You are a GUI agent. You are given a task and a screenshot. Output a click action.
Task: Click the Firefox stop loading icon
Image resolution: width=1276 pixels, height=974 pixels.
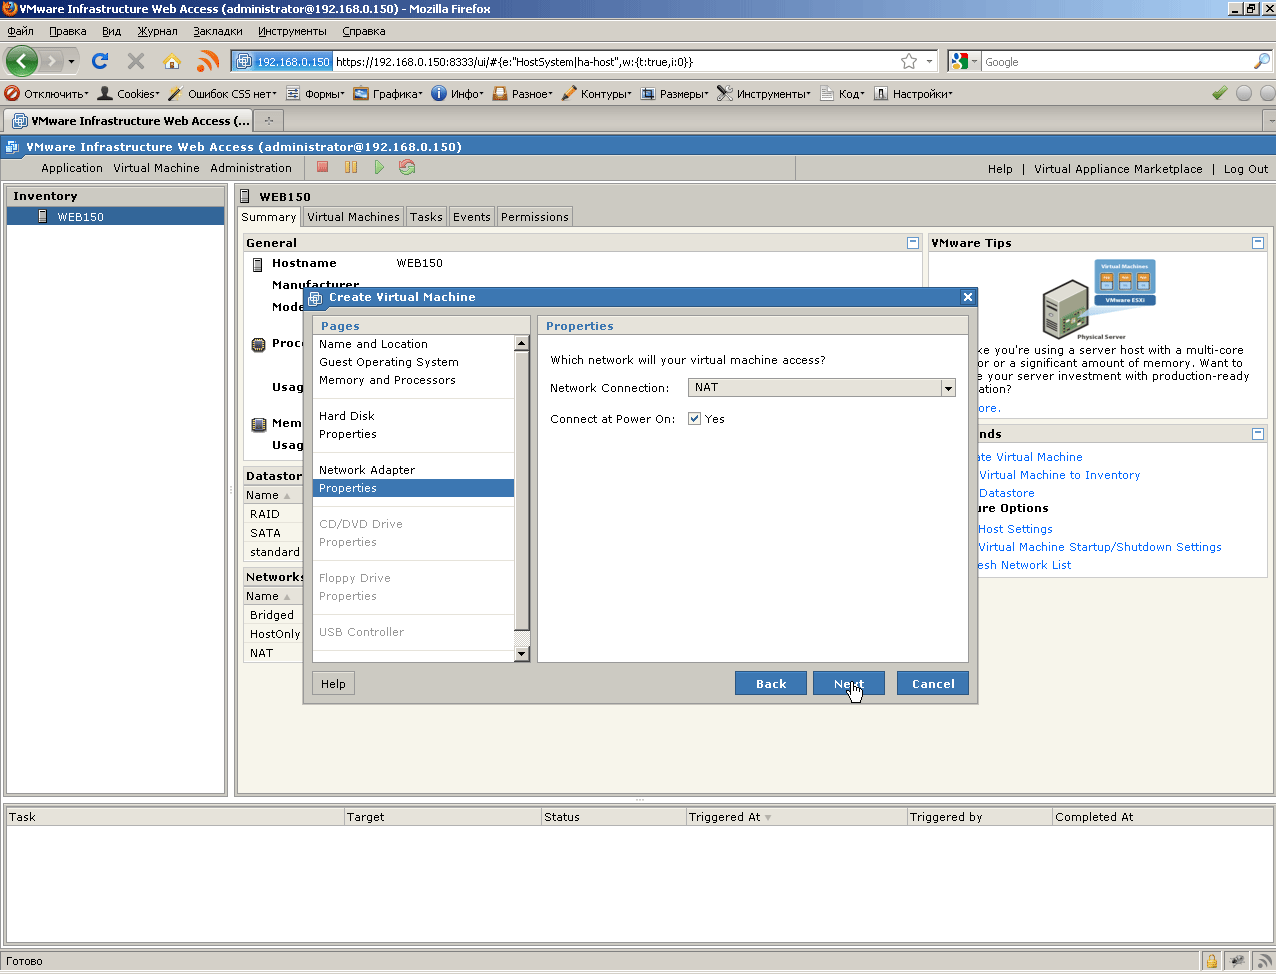(136, 61)
